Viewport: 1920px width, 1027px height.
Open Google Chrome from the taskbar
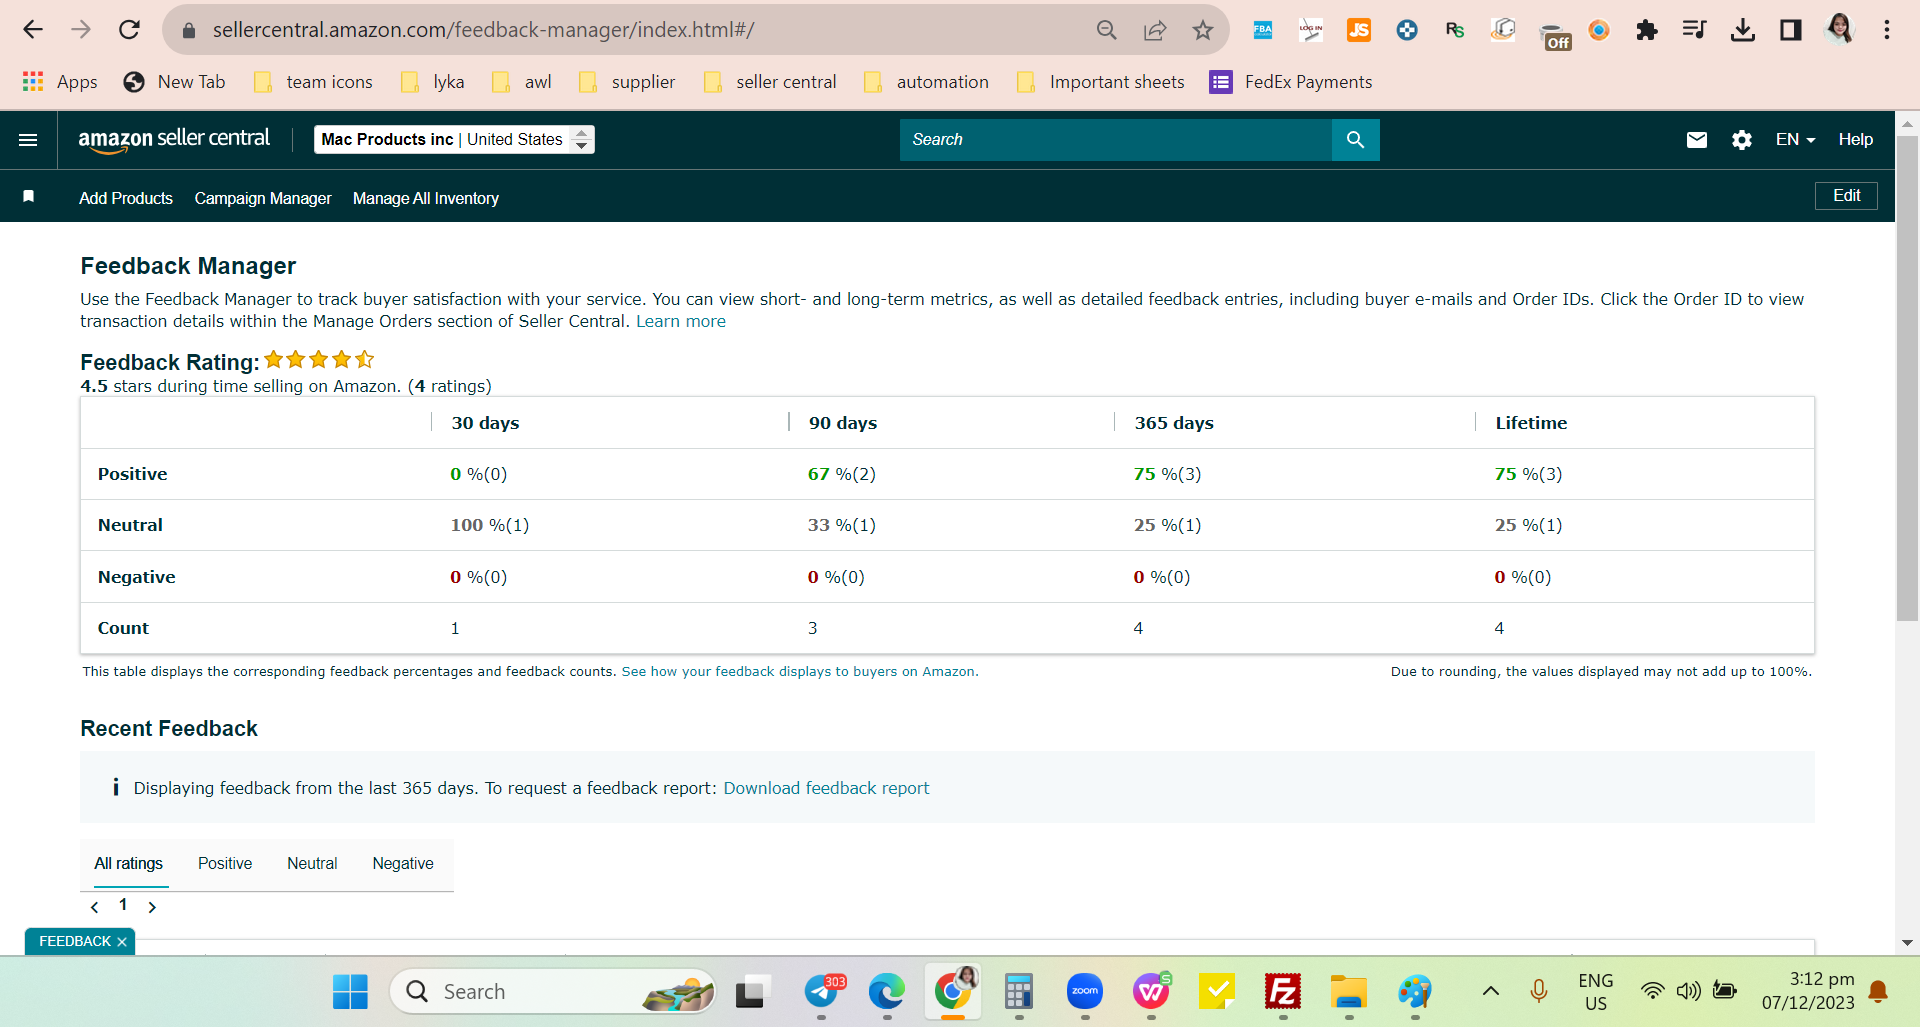pos(953,992)
